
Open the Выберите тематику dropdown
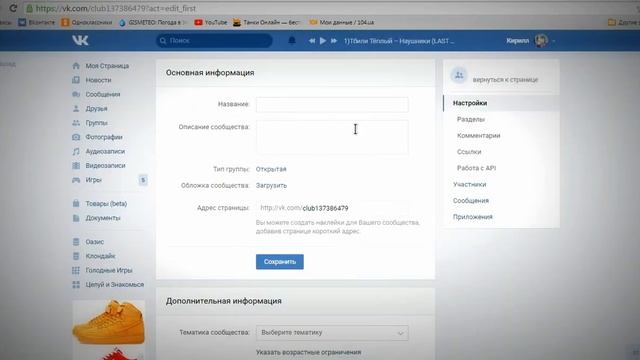coord(332,333)
